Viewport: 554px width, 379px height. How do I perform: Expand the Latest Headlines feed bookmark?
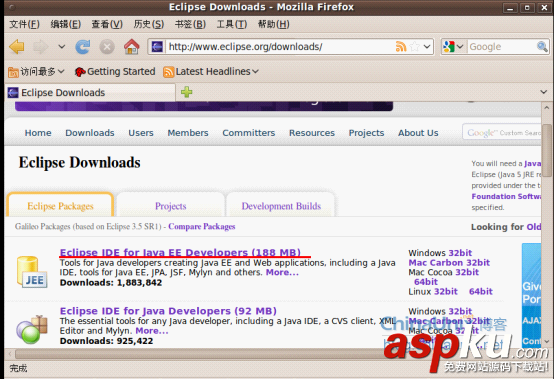point(211,72)
